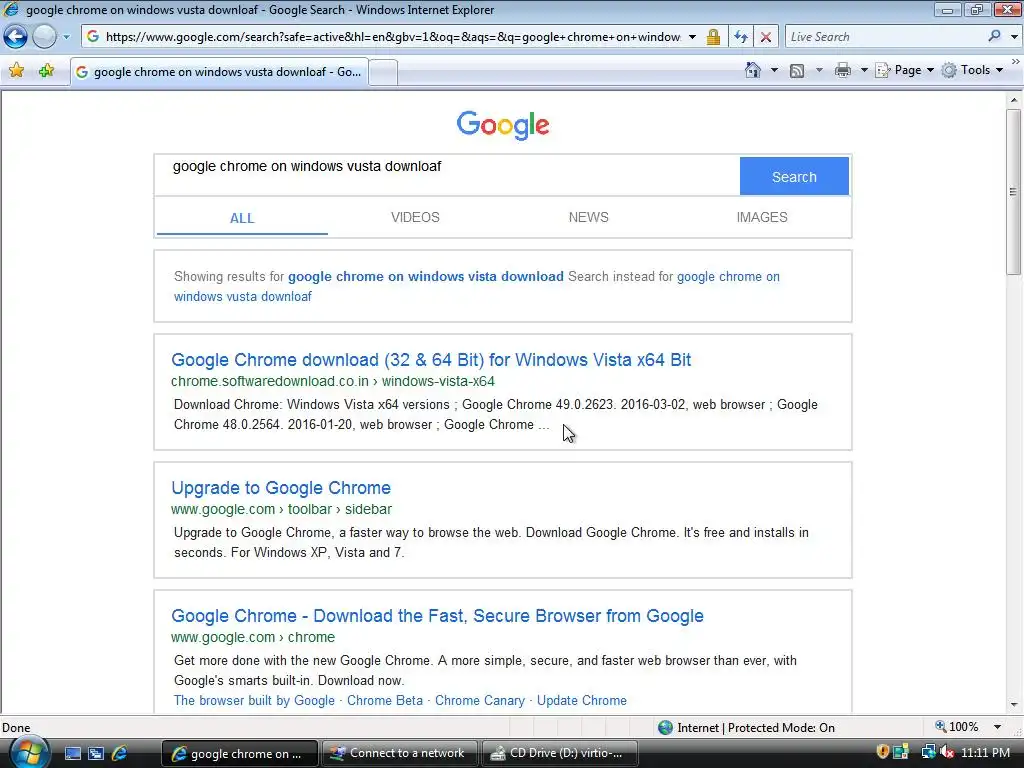Open the Chrome Beta sitelink
This screenshot has height=768, width=1024.
click(385, 700)
